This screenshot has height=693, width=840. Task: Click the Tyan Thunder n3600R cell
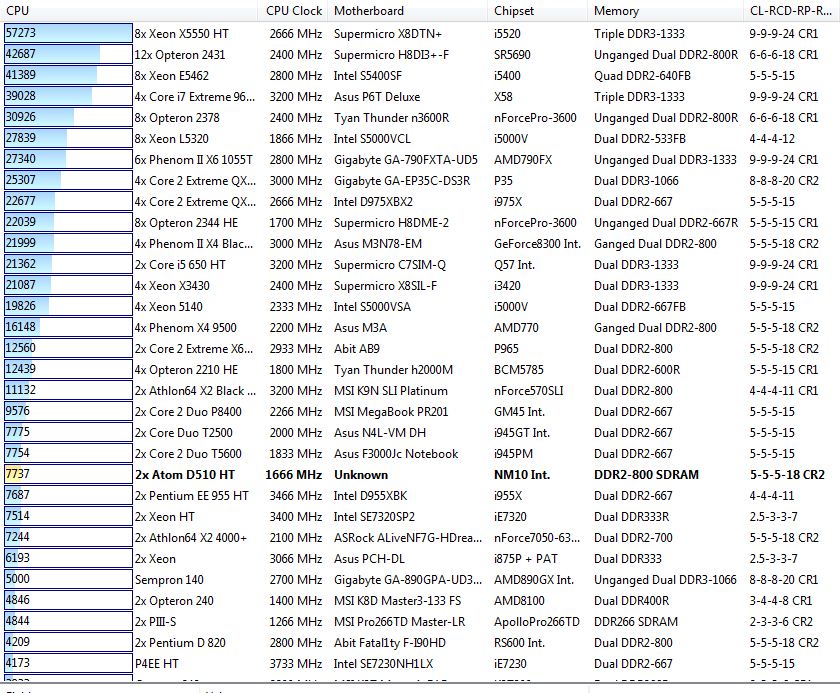pos(392,118)
